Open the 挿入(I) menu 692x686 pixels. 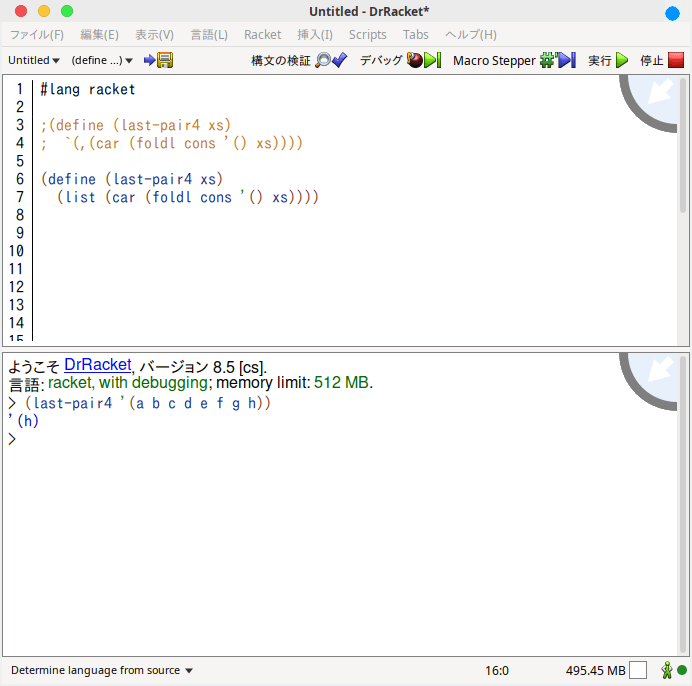click(x=315, y=34)
